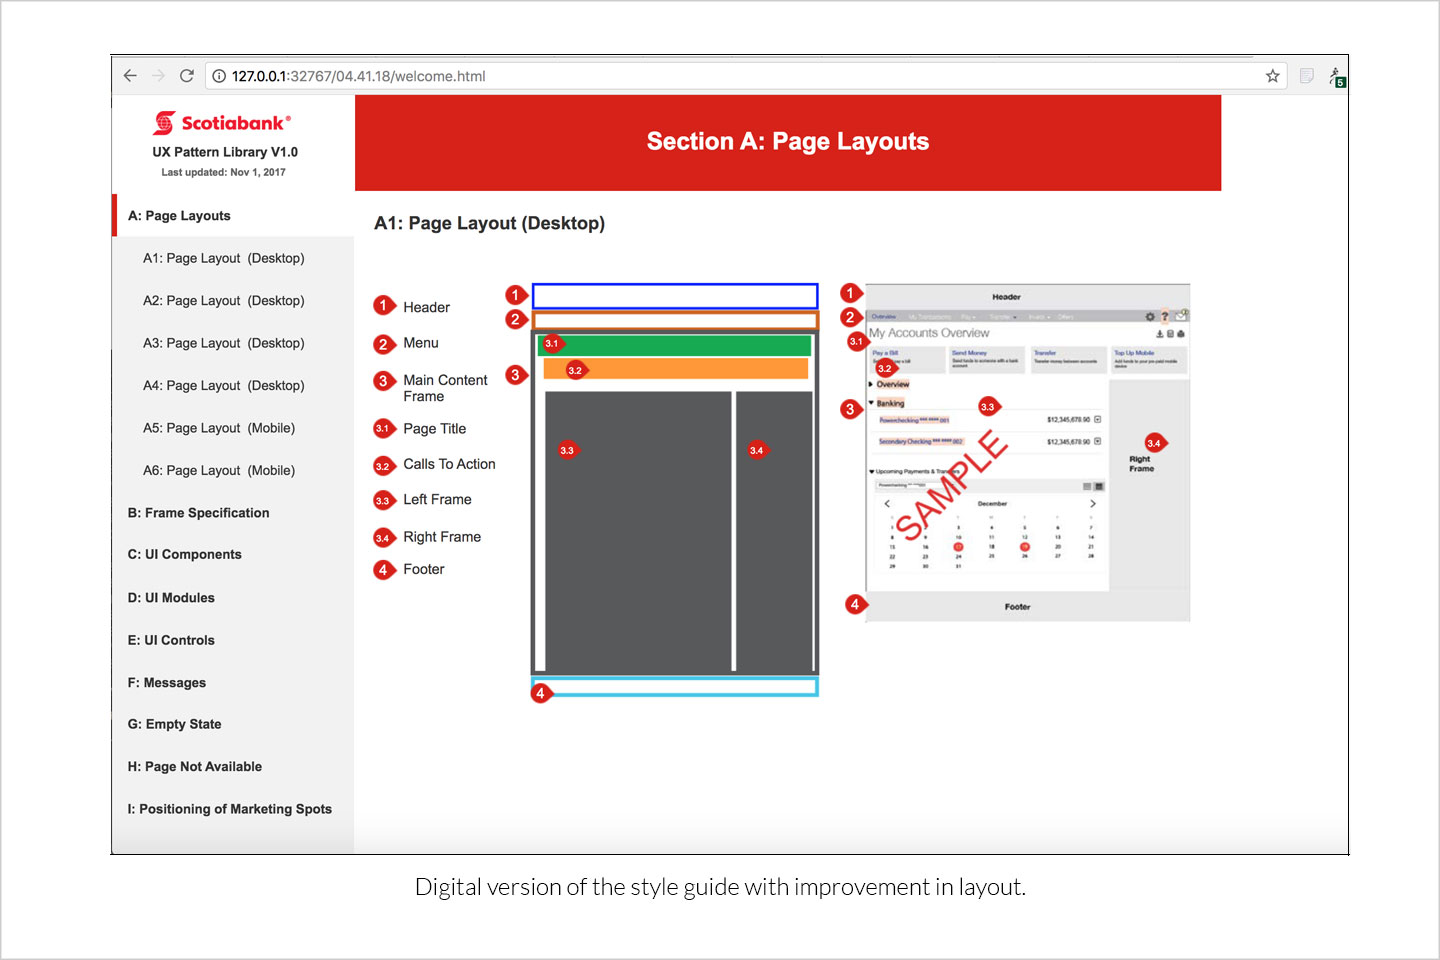
Task: Click the settings gear in the sample menu
Action: pyautogui.click(x=1150, y=317)
